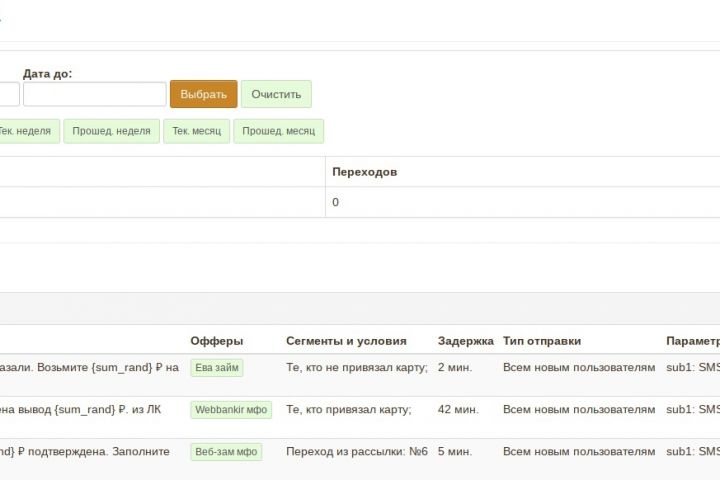Click the Задержка column header

(x=465, y=341)
